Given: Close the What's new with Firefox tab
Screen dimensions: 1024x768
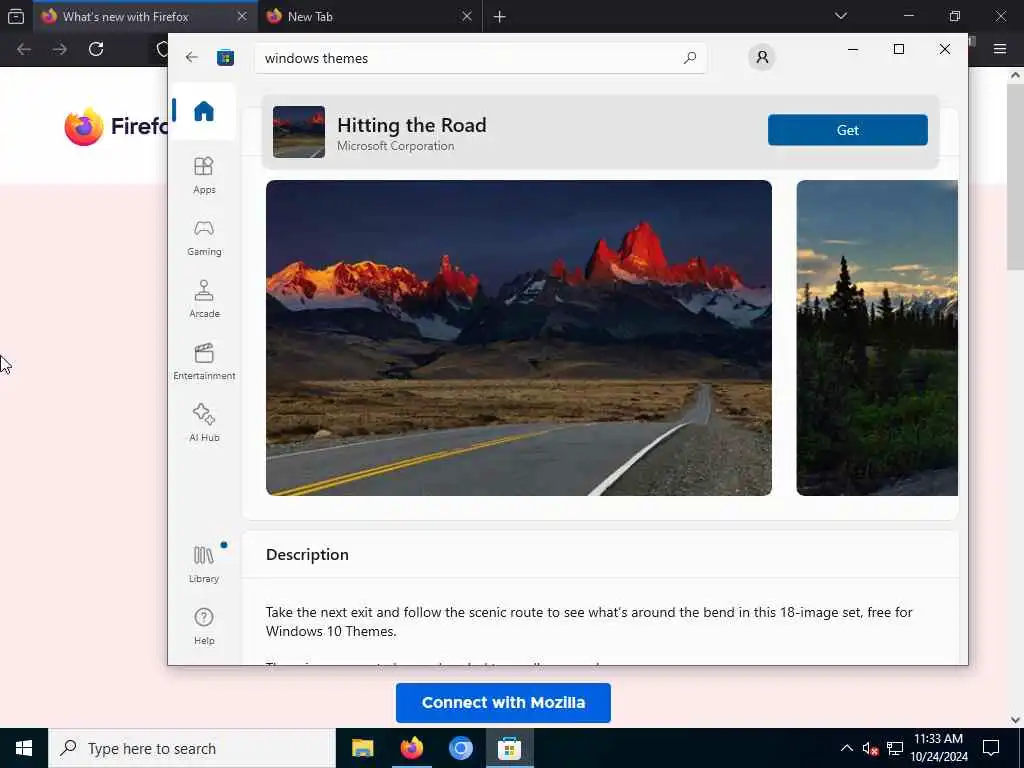Looking at the screenshot, I should (242, 16).
